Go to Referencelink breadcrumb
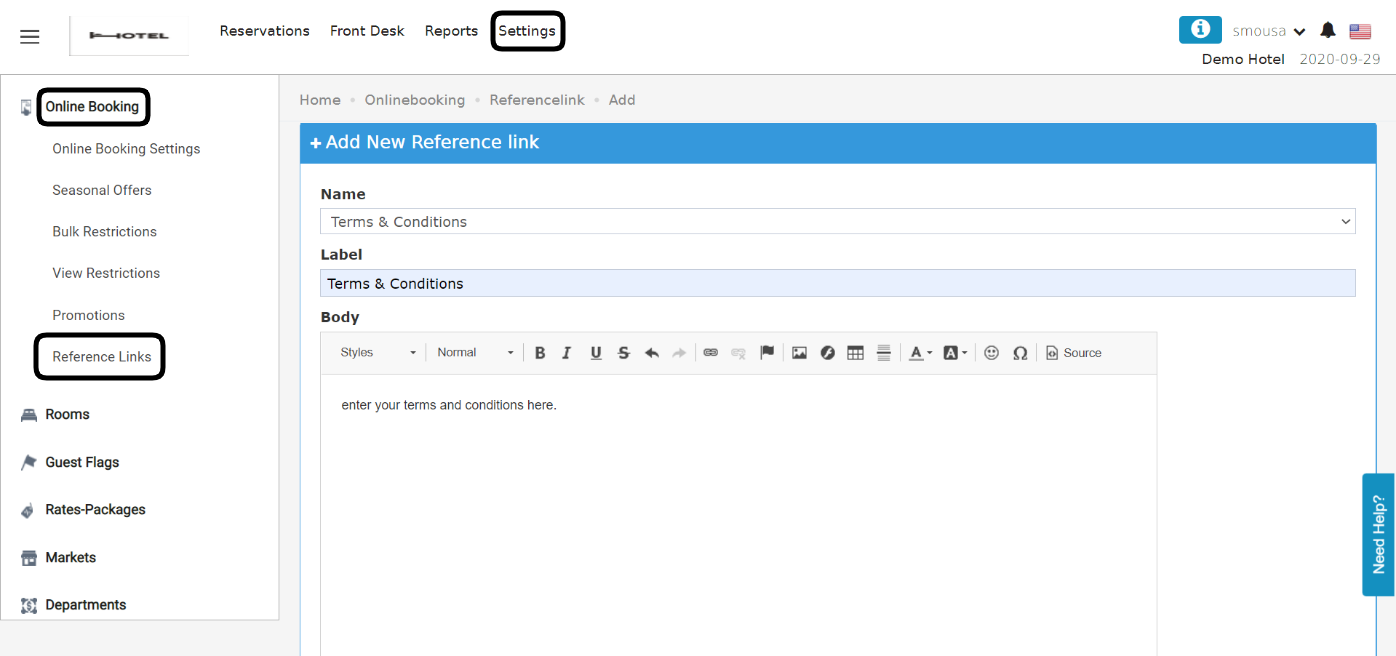Image resolution: width=1396 pixels, height=656 pixels. point(537,100)
